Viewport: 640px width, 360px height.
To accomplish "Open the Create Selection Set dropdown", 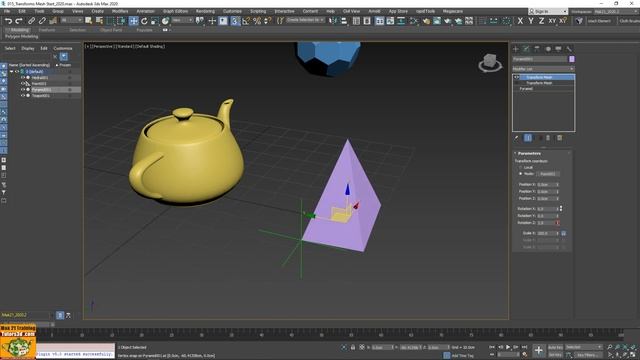I will click(x=305, y=20).
